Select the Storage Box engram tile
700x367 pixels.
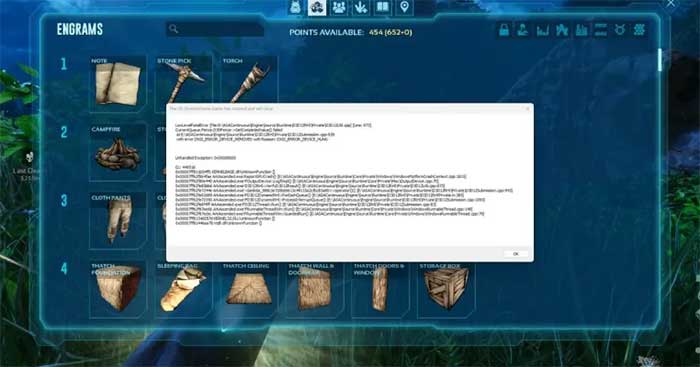coord(446,289)
